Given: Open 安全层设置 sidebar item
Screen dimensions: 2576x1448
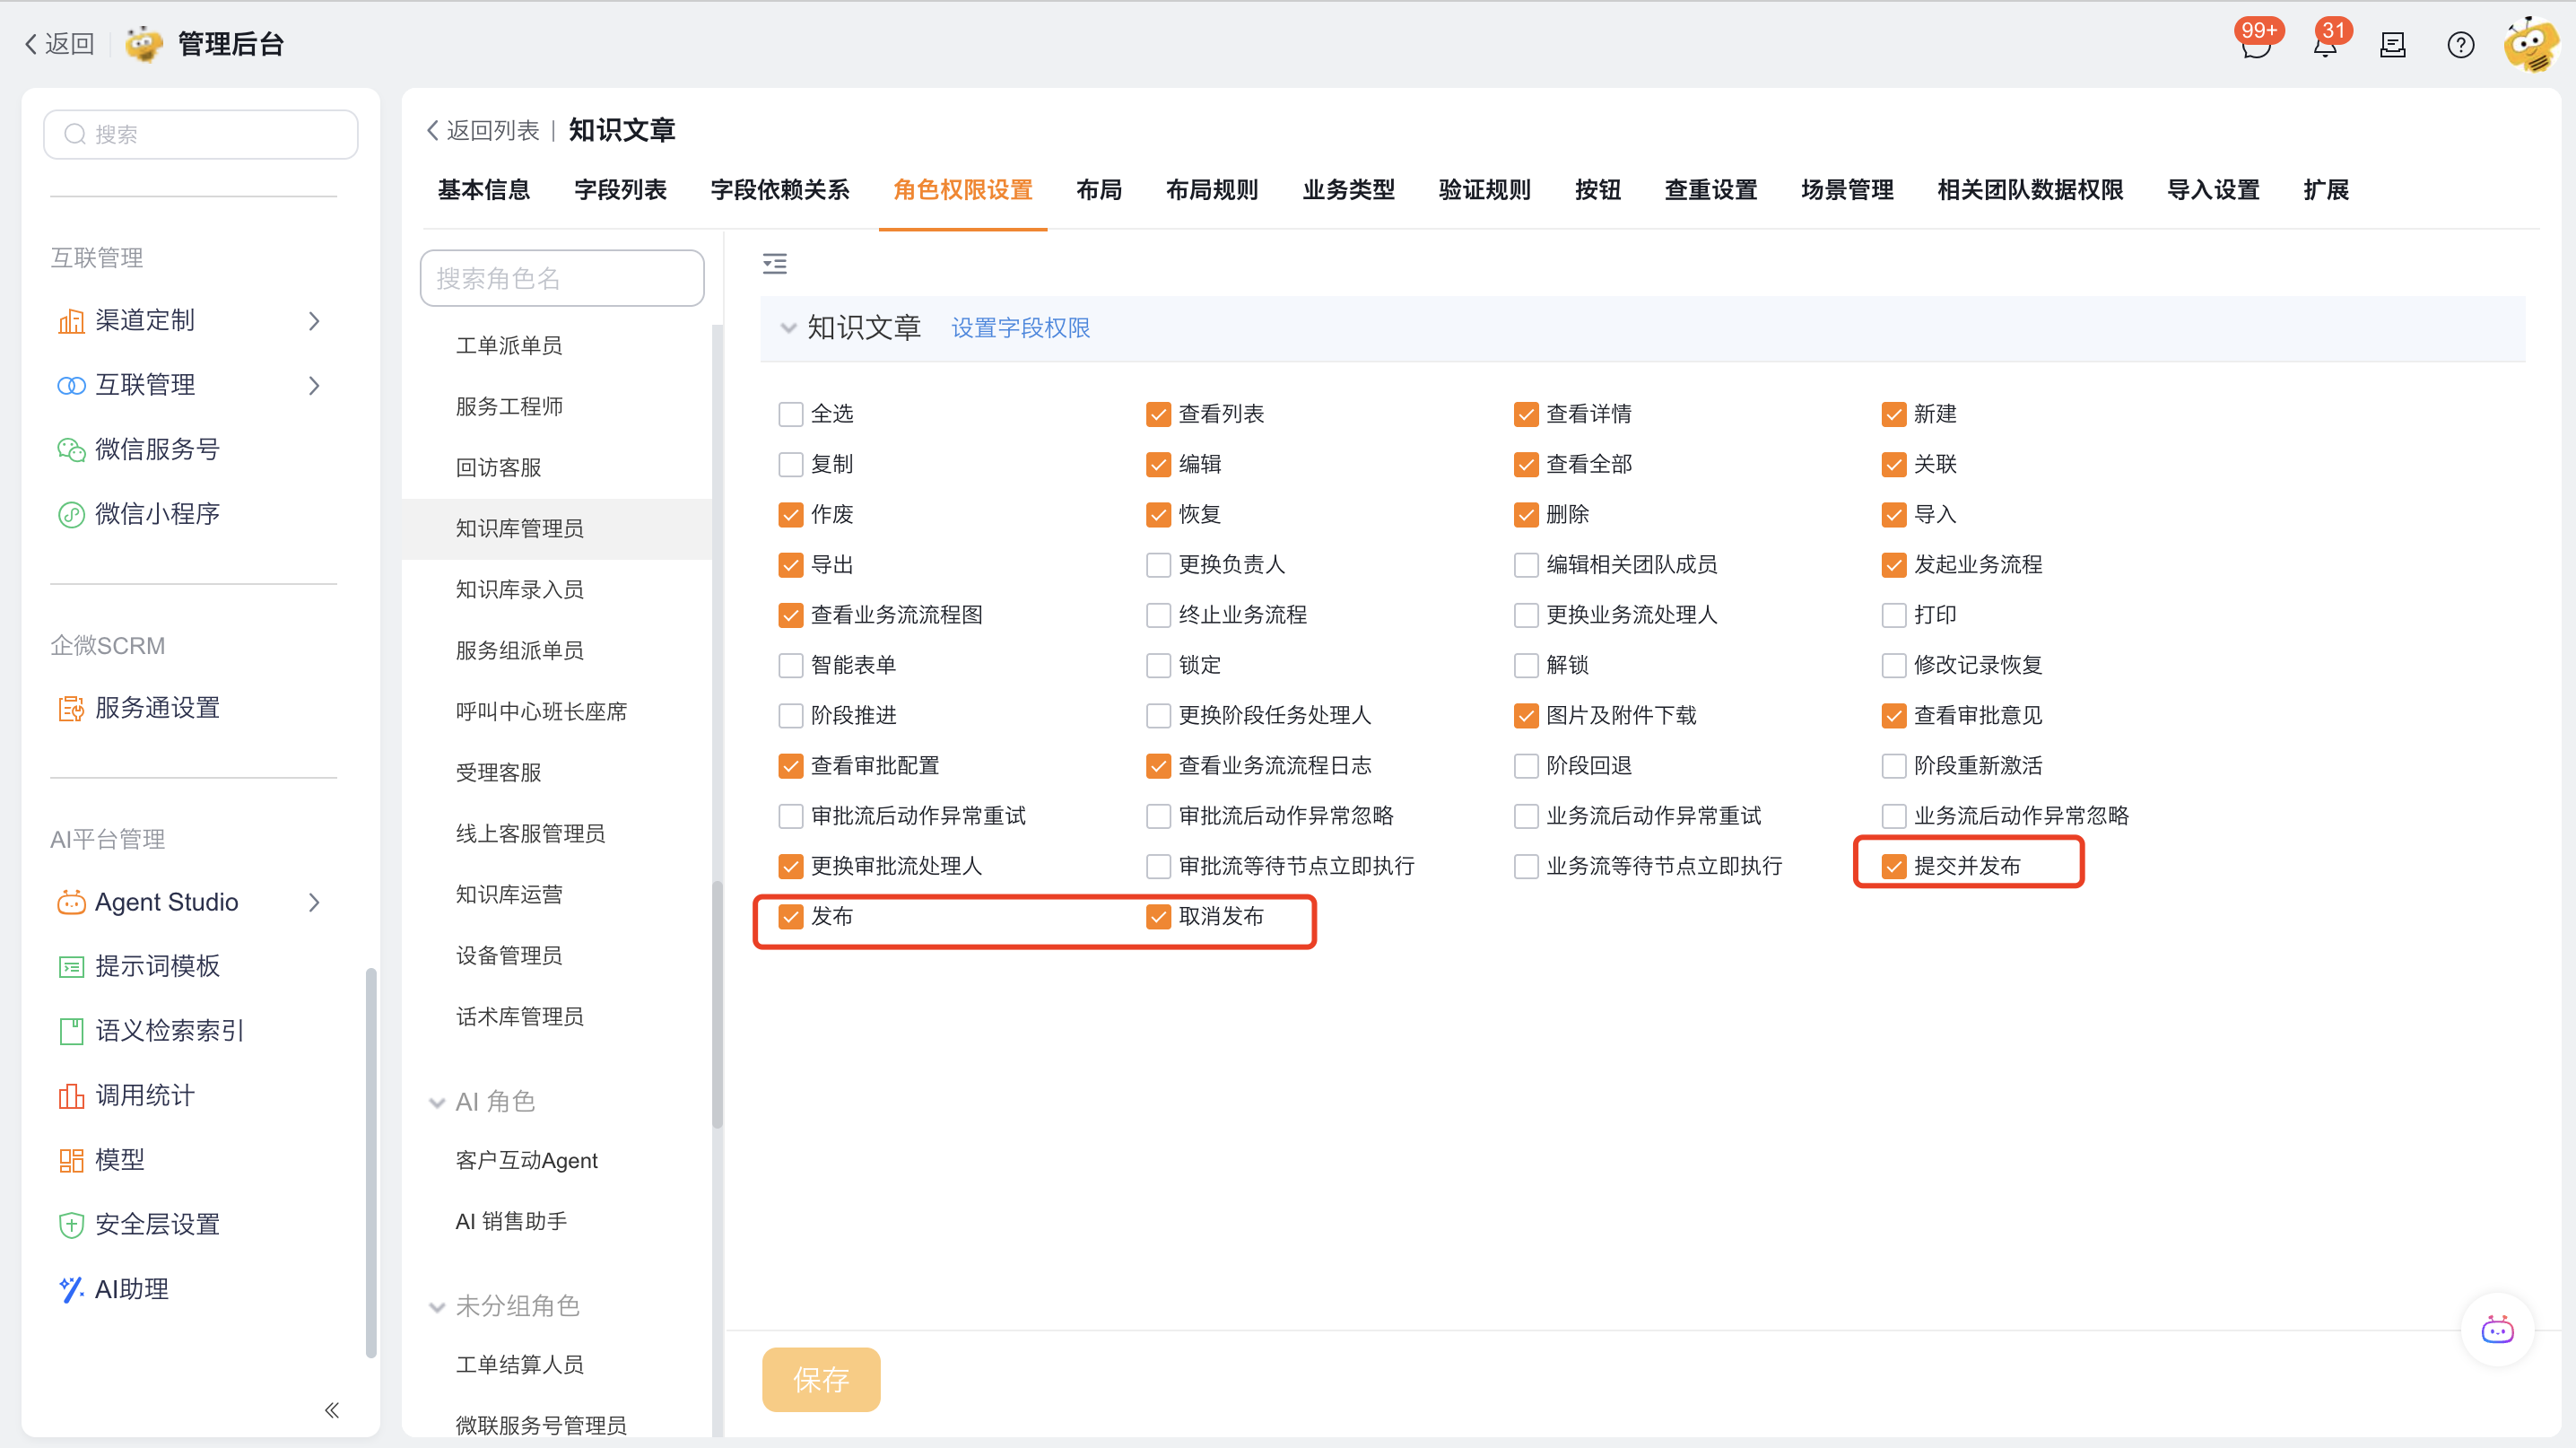Looking at the screenshot, I should pos(156,1224).
